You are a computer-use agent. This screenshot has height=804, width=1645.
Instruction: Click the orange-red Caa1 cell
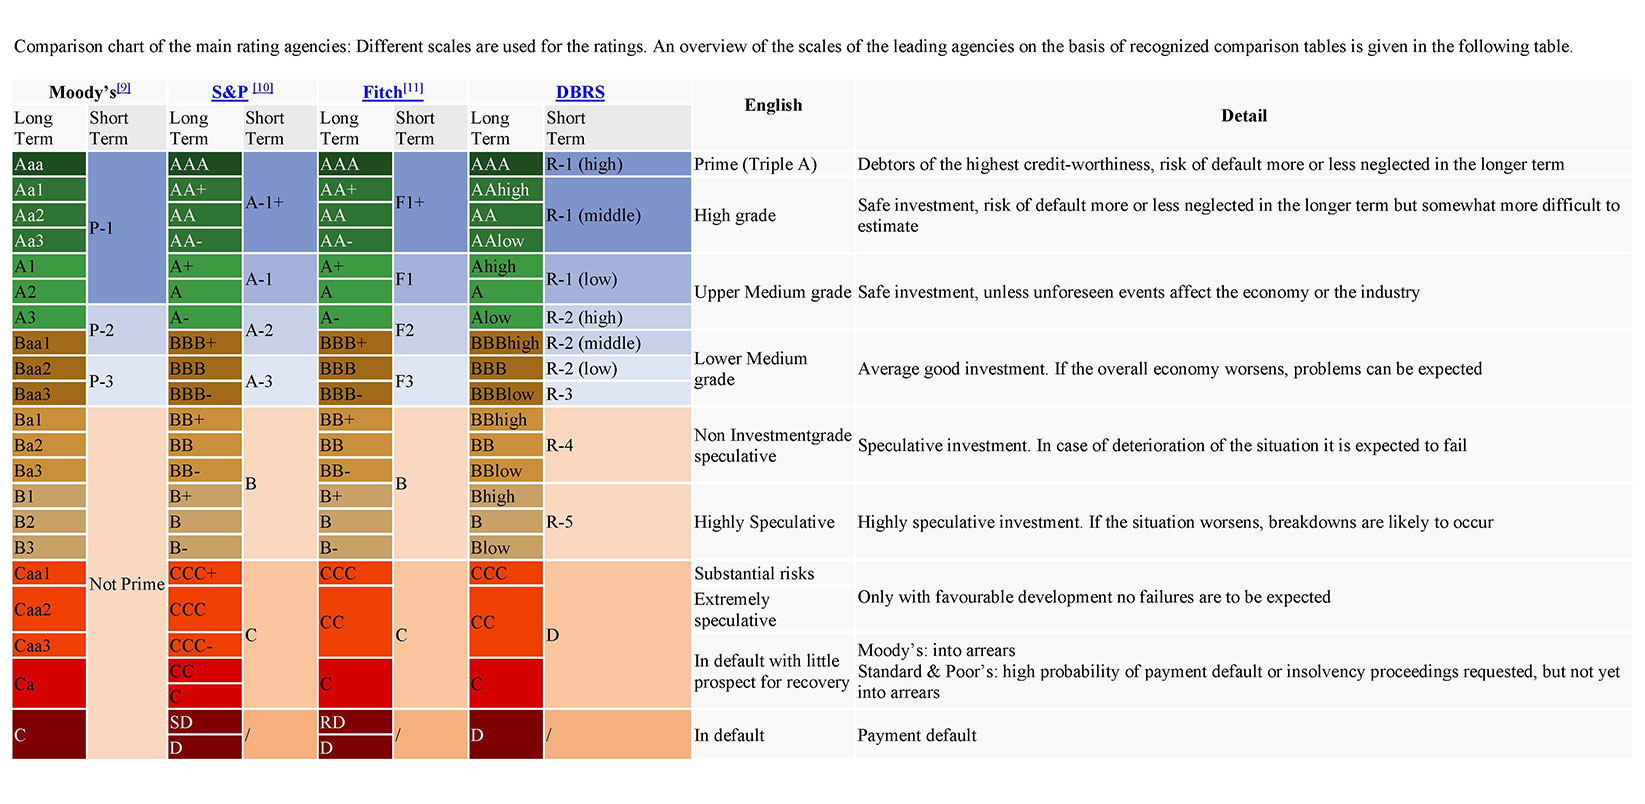click(49, 574)
